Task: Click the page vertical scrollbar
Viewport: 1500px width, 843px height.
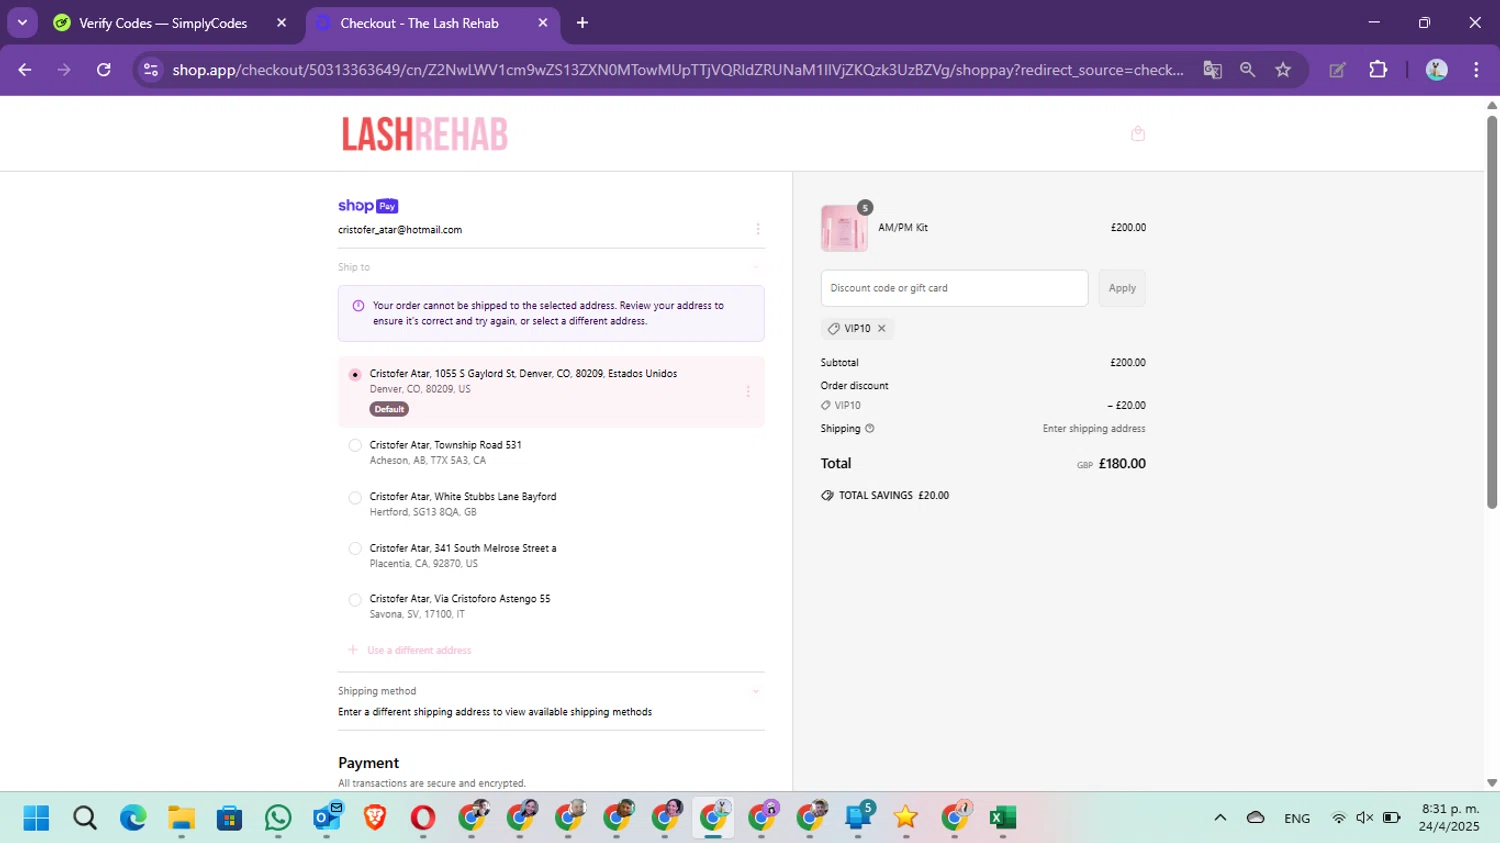Action: point(1492,312)
